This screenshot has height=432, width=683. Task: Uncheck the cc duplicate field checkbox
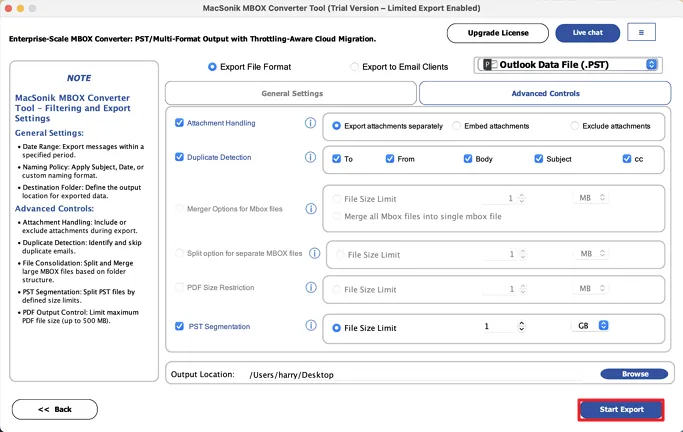tap(627, 159)
